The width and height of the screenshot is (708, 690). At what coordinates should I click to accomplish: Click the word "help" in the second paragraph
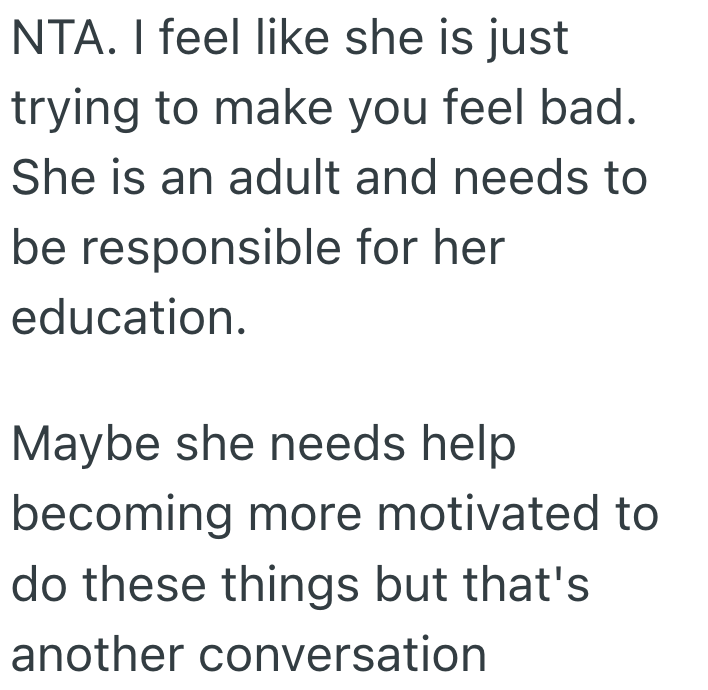tap(465, 447)
